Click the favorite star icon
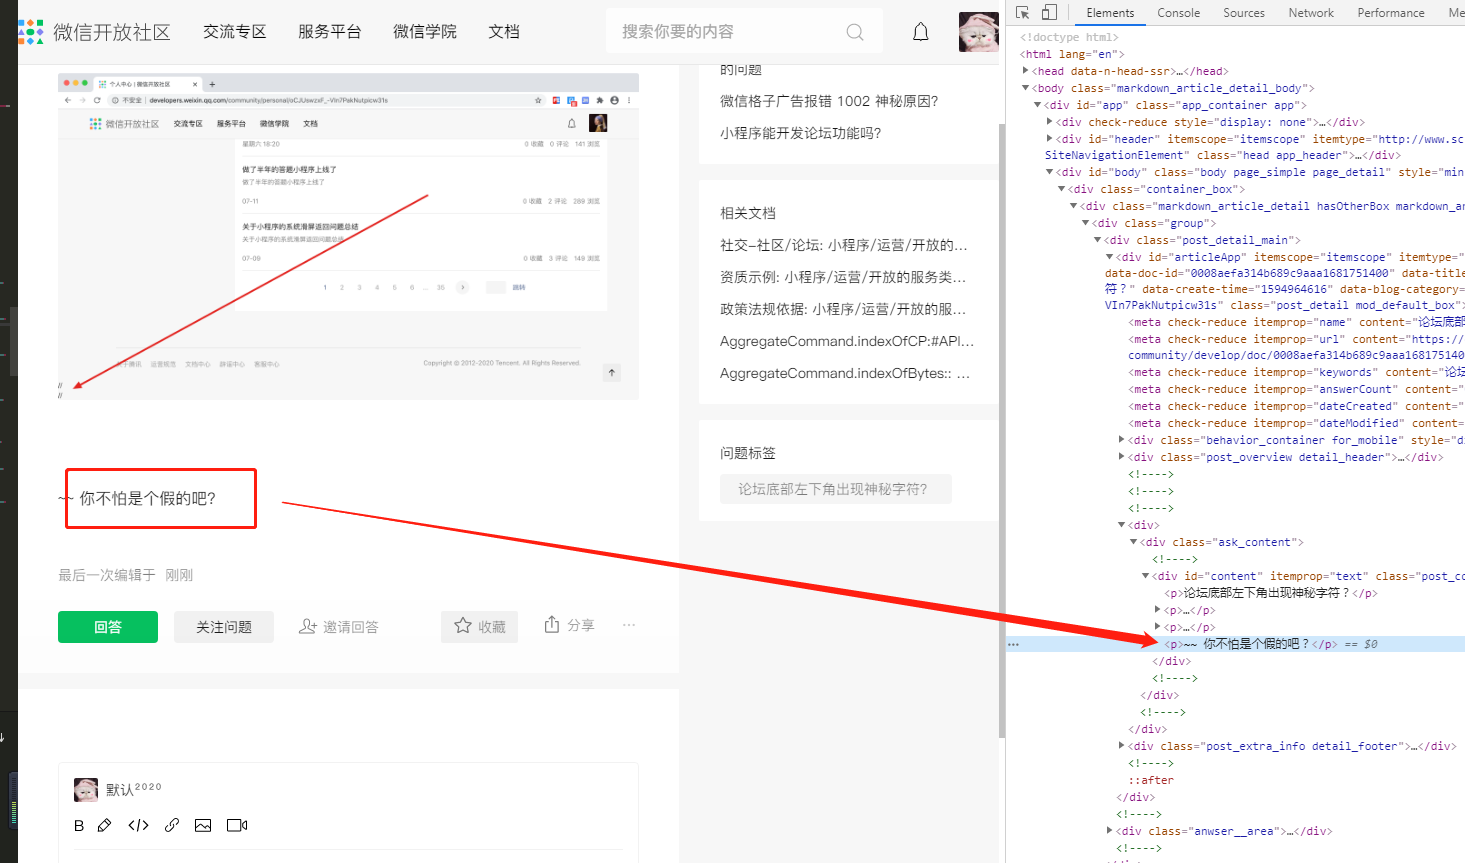 pyautogui.click(x=463, y=625)
